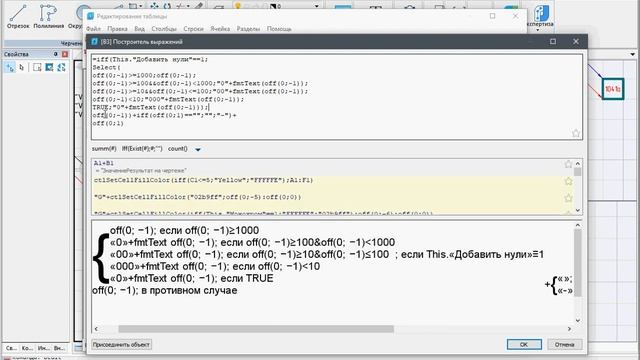Screen dimensions: 640x360
Task: Open the Файл menu in table editor
Action: pyautogui.click(x=93, y=29)
